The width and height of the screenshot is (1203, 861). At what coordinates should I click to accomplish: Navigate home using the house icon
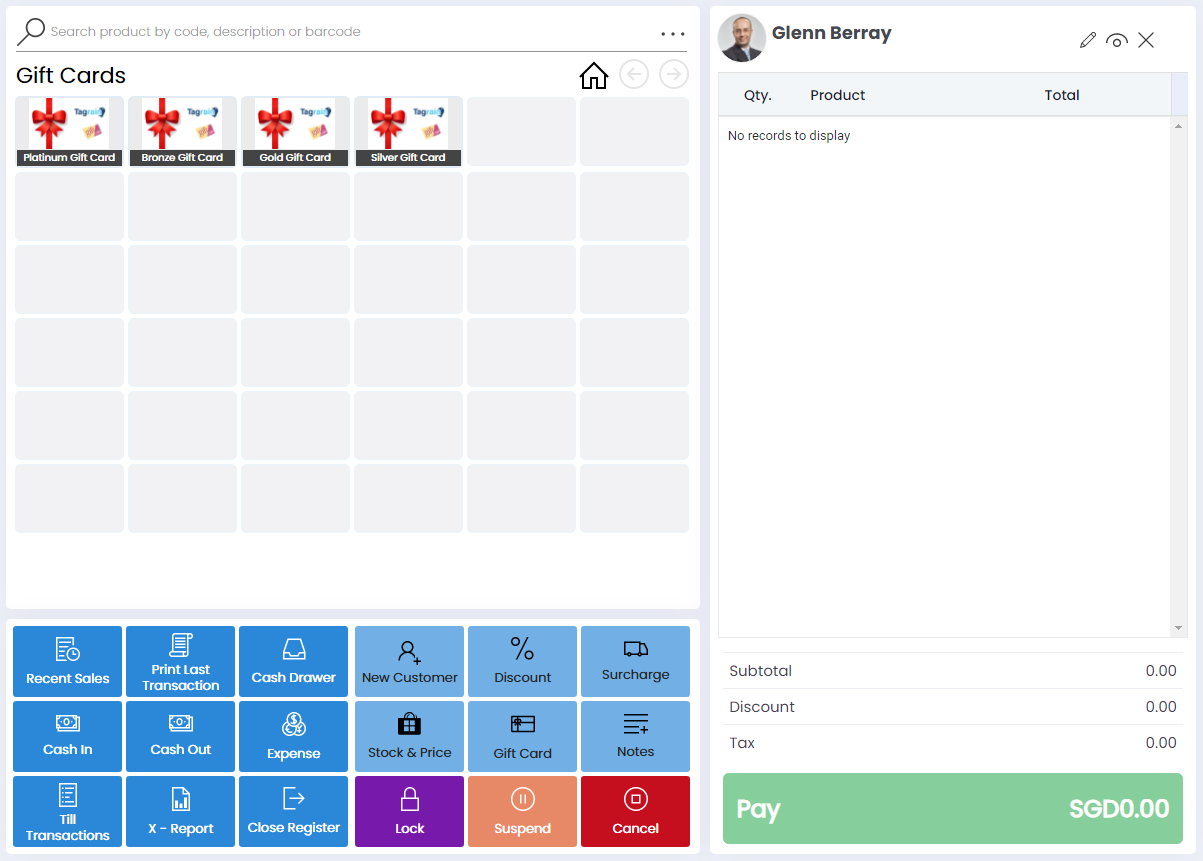point(593,75)
